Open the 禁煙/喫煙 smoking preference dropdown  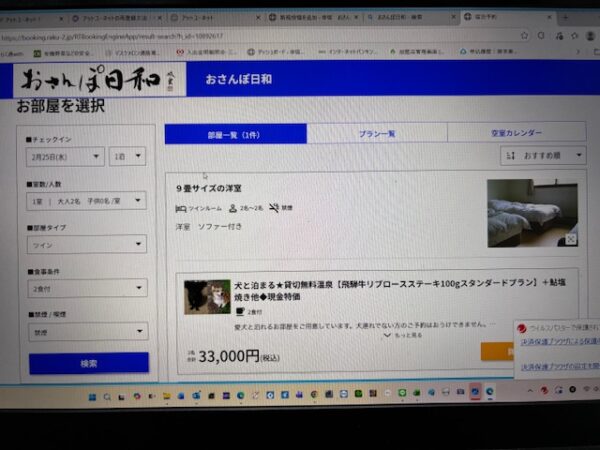(x=88, y=332)
